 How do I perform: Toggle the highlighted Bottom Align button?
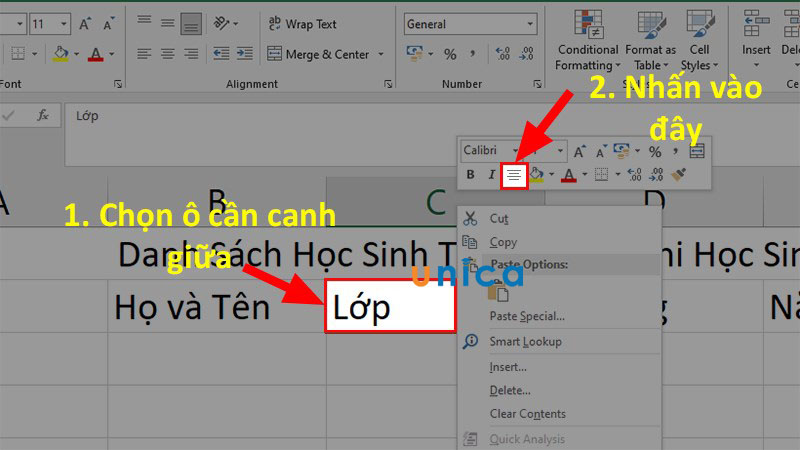pos(191,24)
